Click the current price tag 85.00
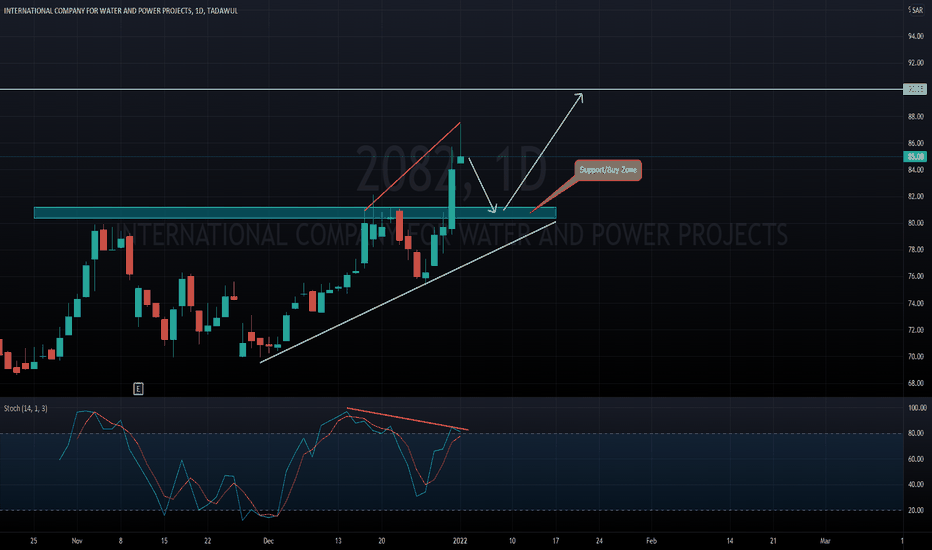The image size is (932, 550). pyautogui.click(x=915, y=157)
